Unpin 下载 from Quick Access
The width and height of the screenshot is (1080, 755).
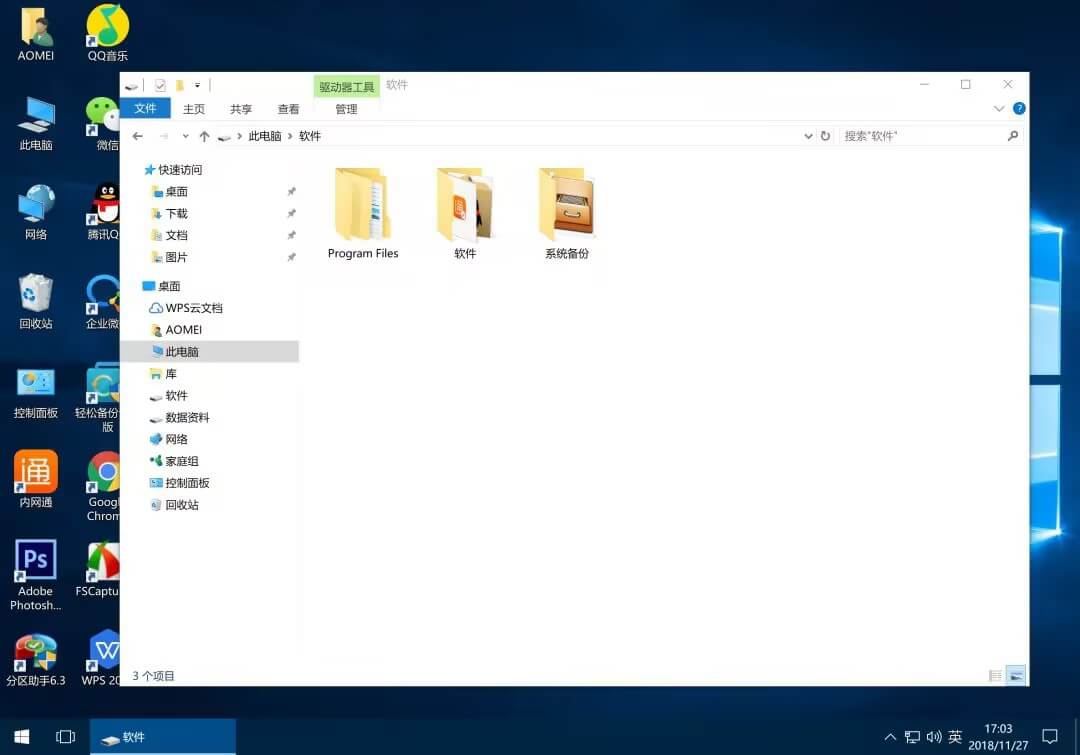tap(291, 213)
